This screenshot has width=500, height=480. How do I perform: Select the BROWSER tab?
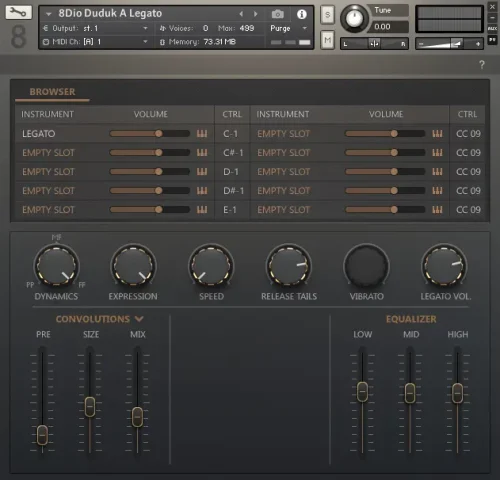point(52,92)
